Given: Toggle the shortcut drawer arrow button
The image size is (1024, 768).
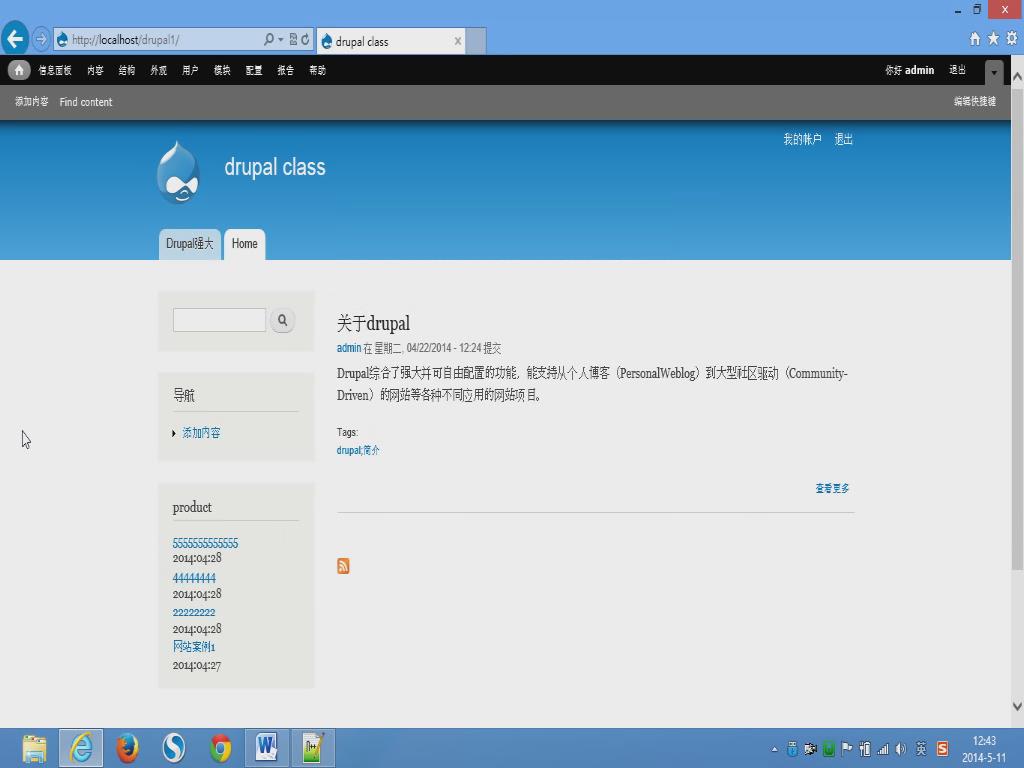Looking at the screenshot, I should coord(993,72).
